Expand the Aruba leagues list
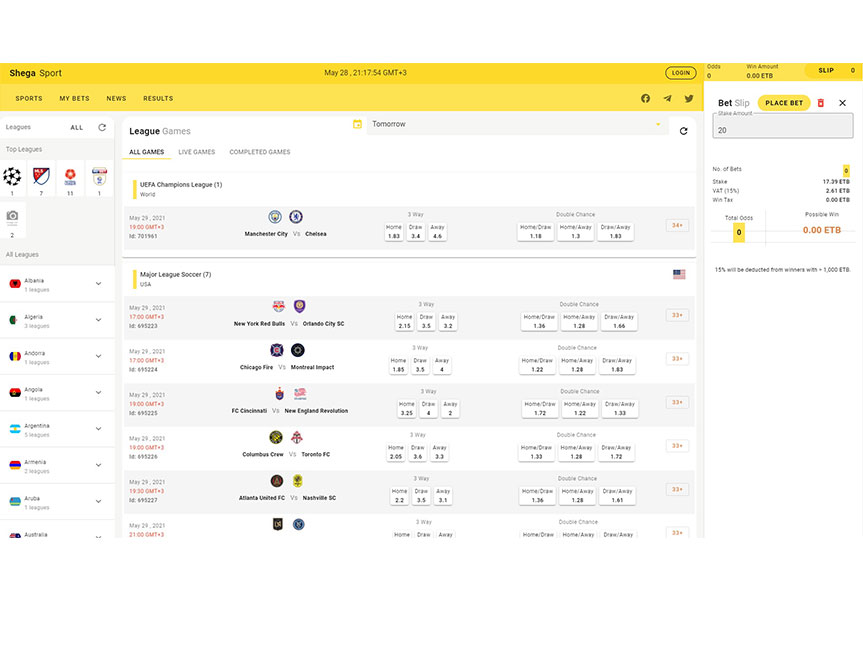Image resolution: width=863 pixels, height=648 pixels. click(99, 502)
